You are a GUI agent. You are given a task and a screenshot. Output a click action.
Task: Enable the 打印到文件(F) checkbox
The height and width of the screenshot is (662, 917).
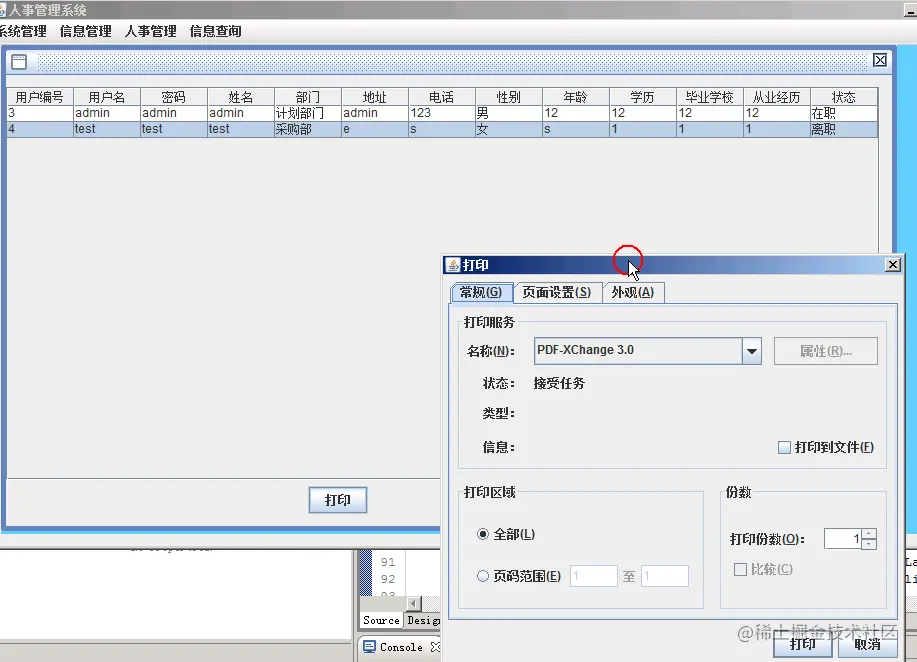tap(784, 447)
